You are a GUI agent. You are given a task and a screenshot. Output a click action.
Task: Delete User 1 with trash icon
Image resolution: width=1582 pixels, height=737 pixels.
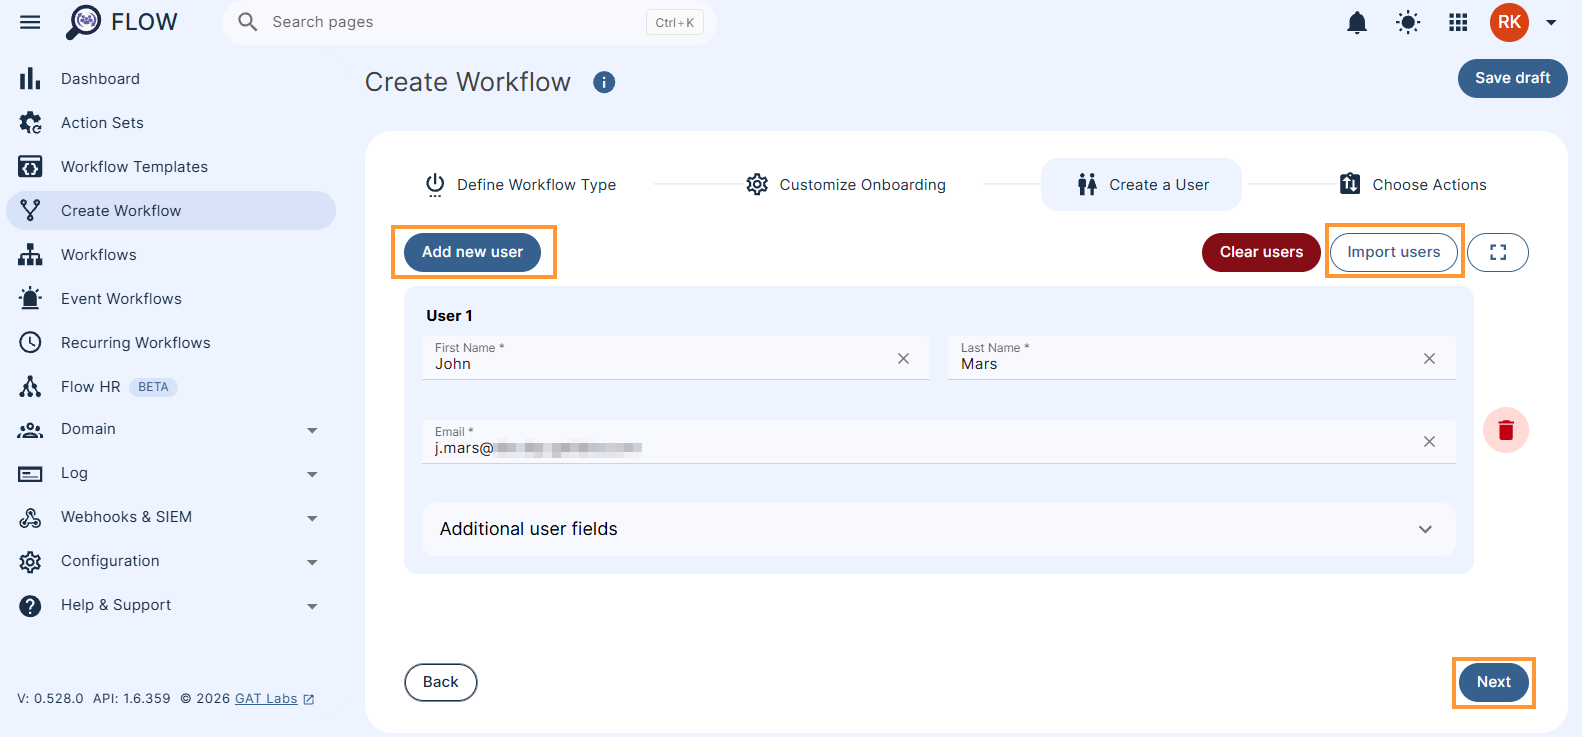pos(1506,430)
